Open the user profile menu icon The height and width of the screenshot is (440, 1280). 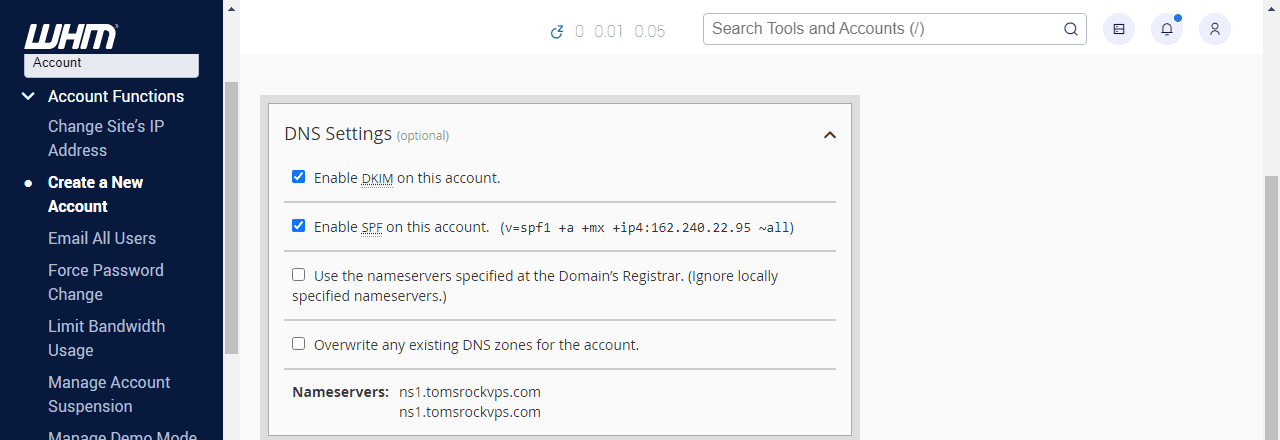pos(1215,29)
